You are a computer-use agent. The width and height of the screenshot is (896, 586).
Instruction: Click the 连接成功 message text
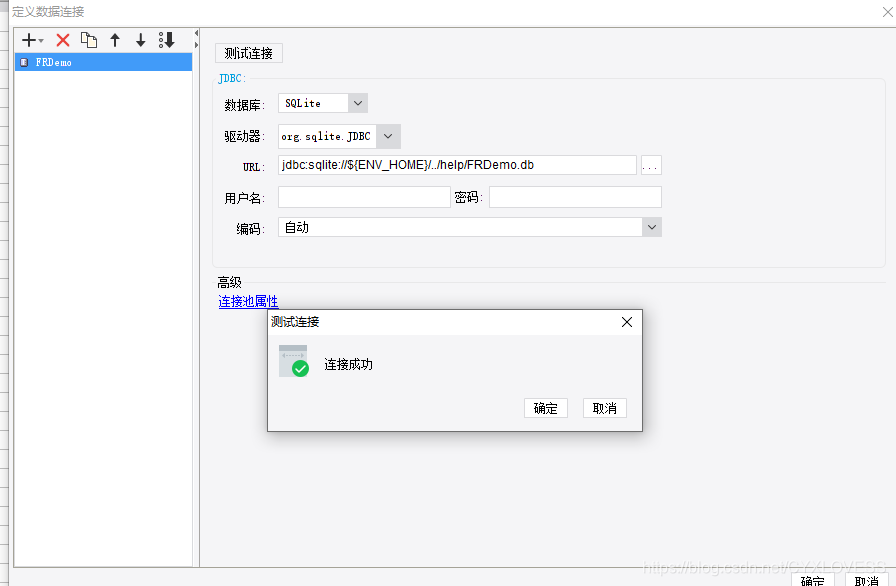pyautogui.click(x=349, y=364)
